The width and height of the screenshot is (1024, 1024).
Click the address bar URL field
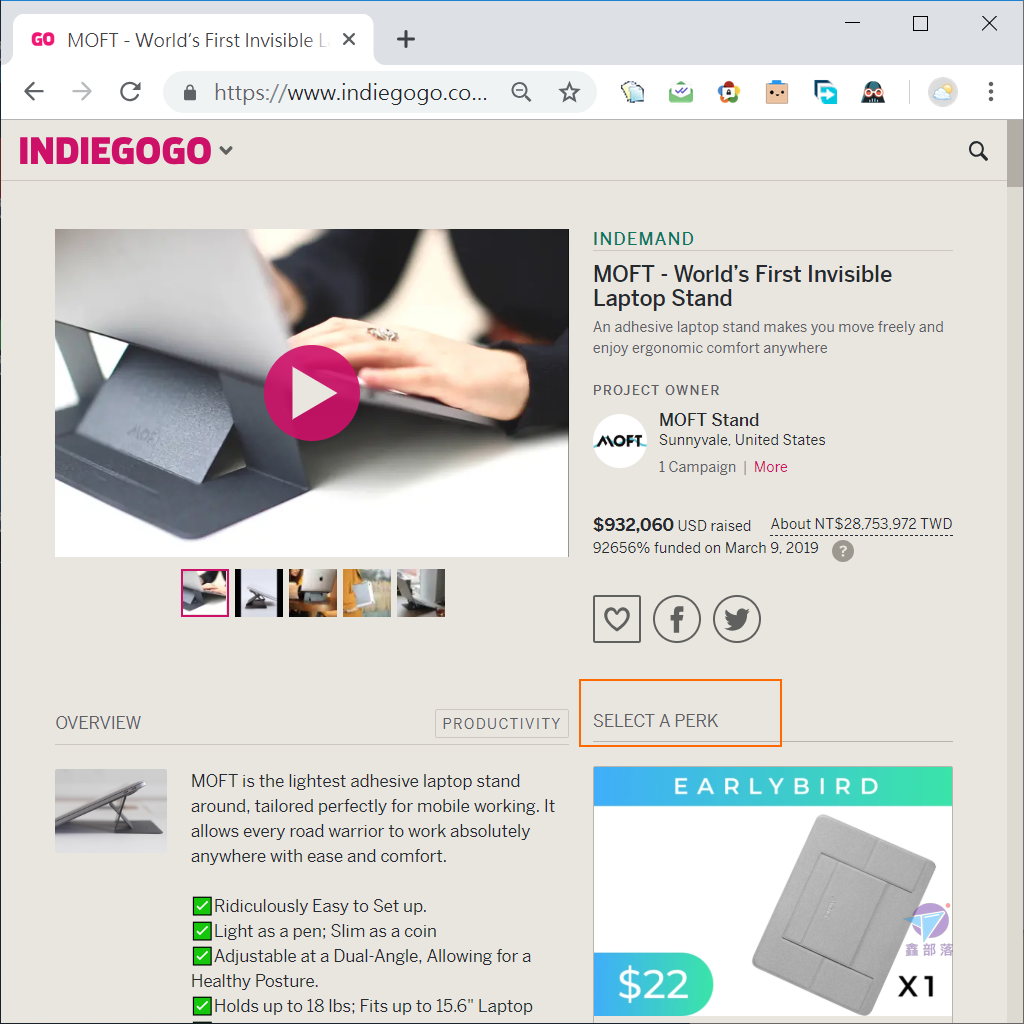pyautogui.click(x=349, y=92)
